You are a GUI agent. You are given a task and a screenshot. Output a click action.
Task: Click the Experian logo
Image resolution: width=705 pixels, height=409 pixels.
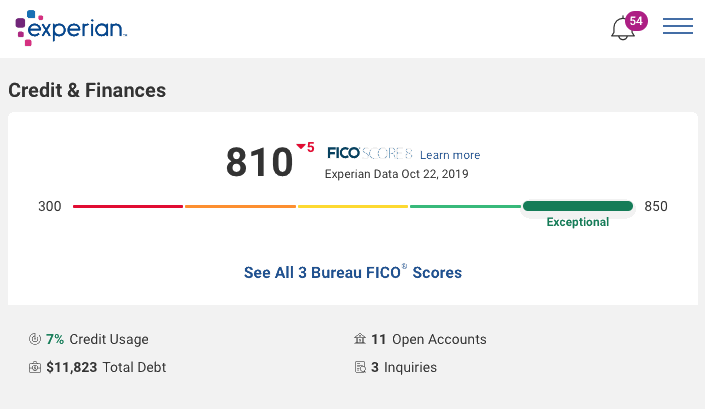point(71,28)
